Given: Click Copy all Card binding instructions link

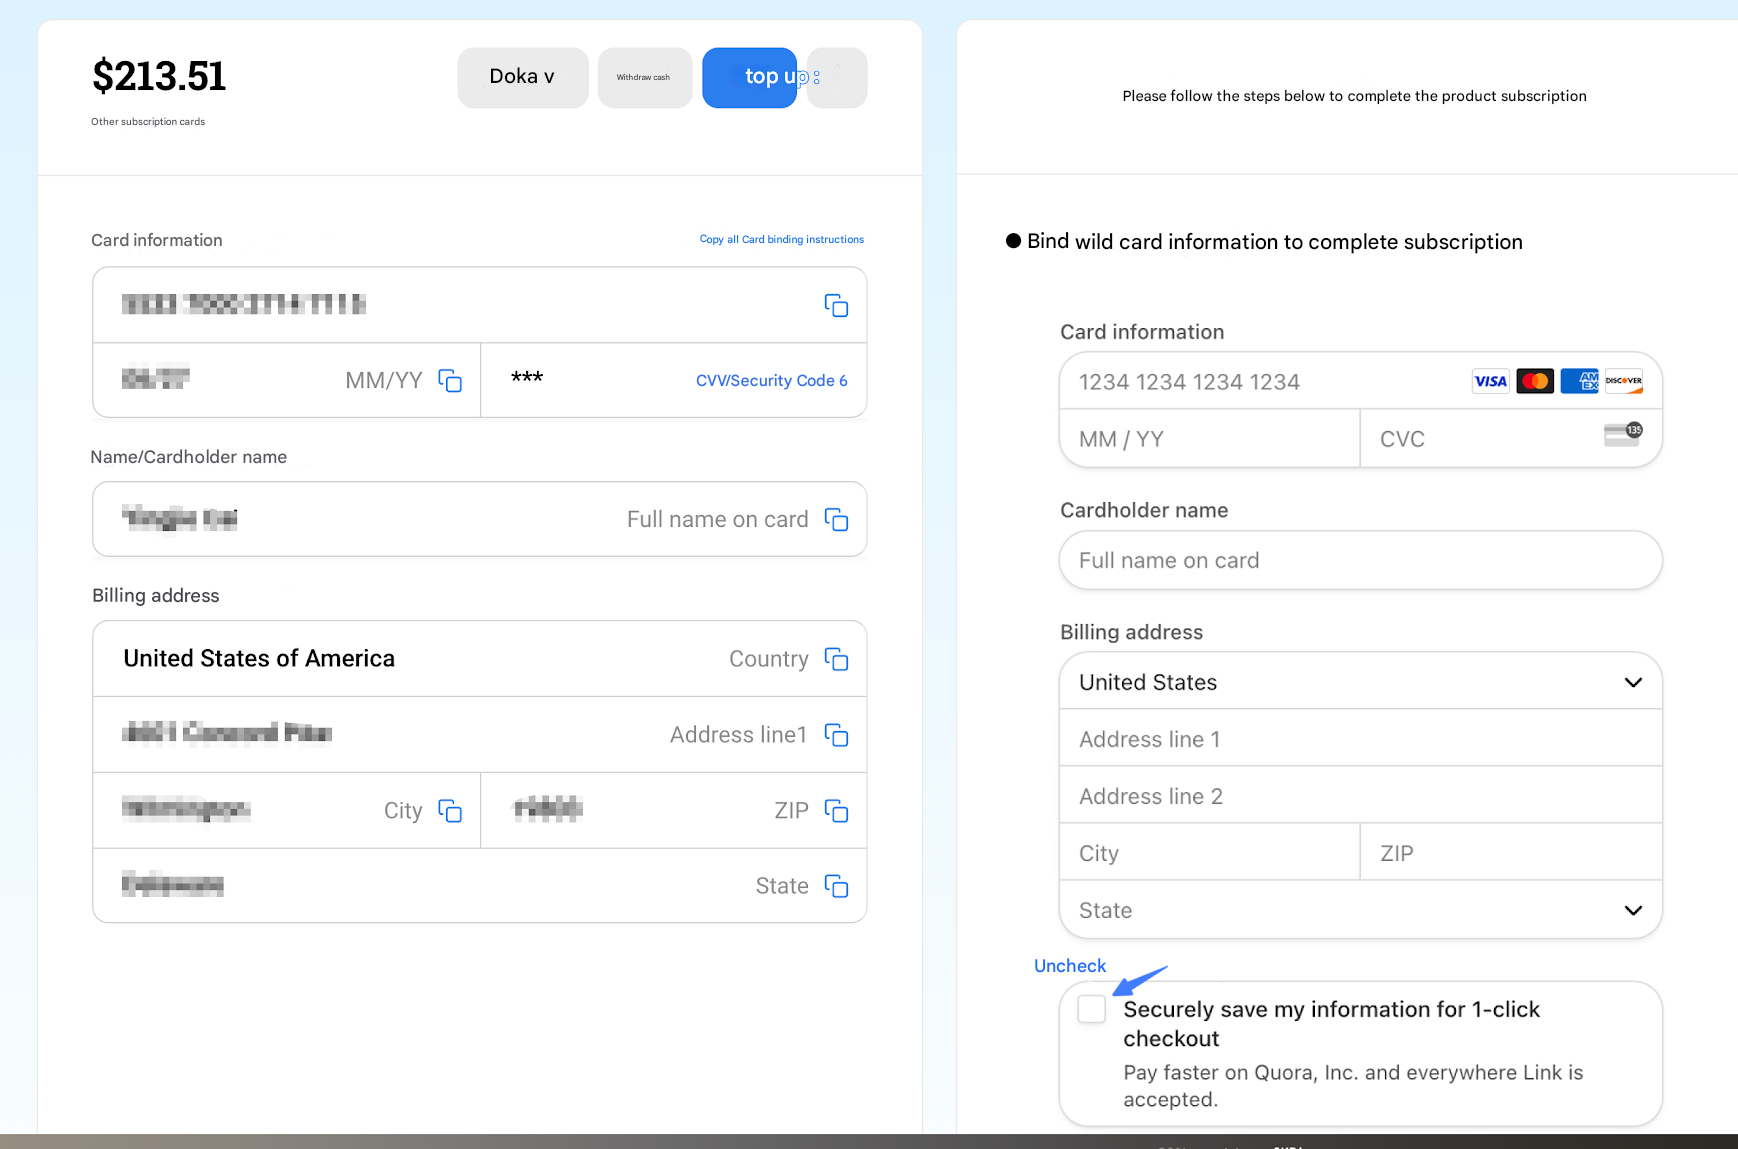Looking at the screenshot, I should coord(781,240).
